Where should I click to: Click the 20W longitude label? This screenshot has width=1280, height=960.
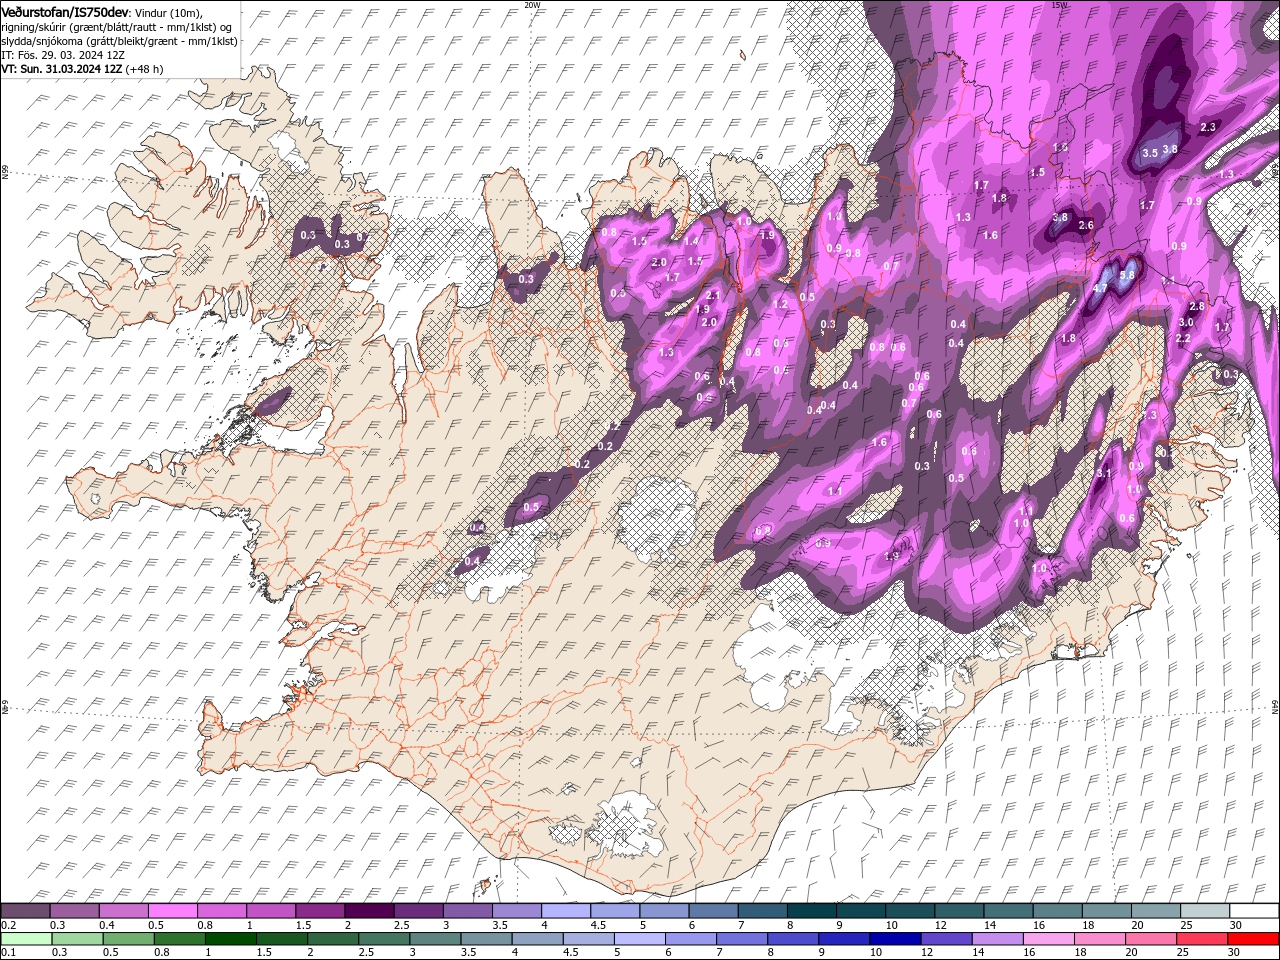pyautogui.click(x=532, y=4)
